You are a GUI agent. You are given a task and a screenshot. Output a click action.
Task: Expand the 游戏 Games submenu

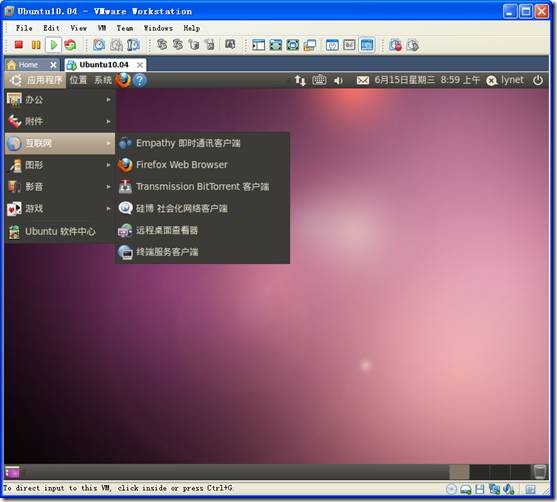tap(60, 209)
